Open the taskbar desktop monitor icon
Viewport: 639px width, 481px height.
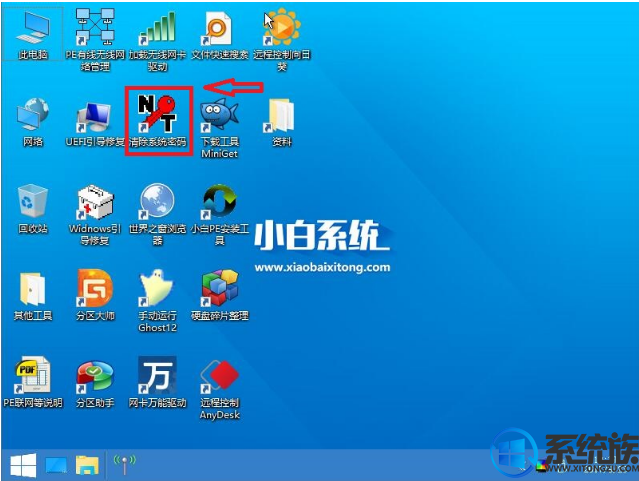click(x=56, y=465)
